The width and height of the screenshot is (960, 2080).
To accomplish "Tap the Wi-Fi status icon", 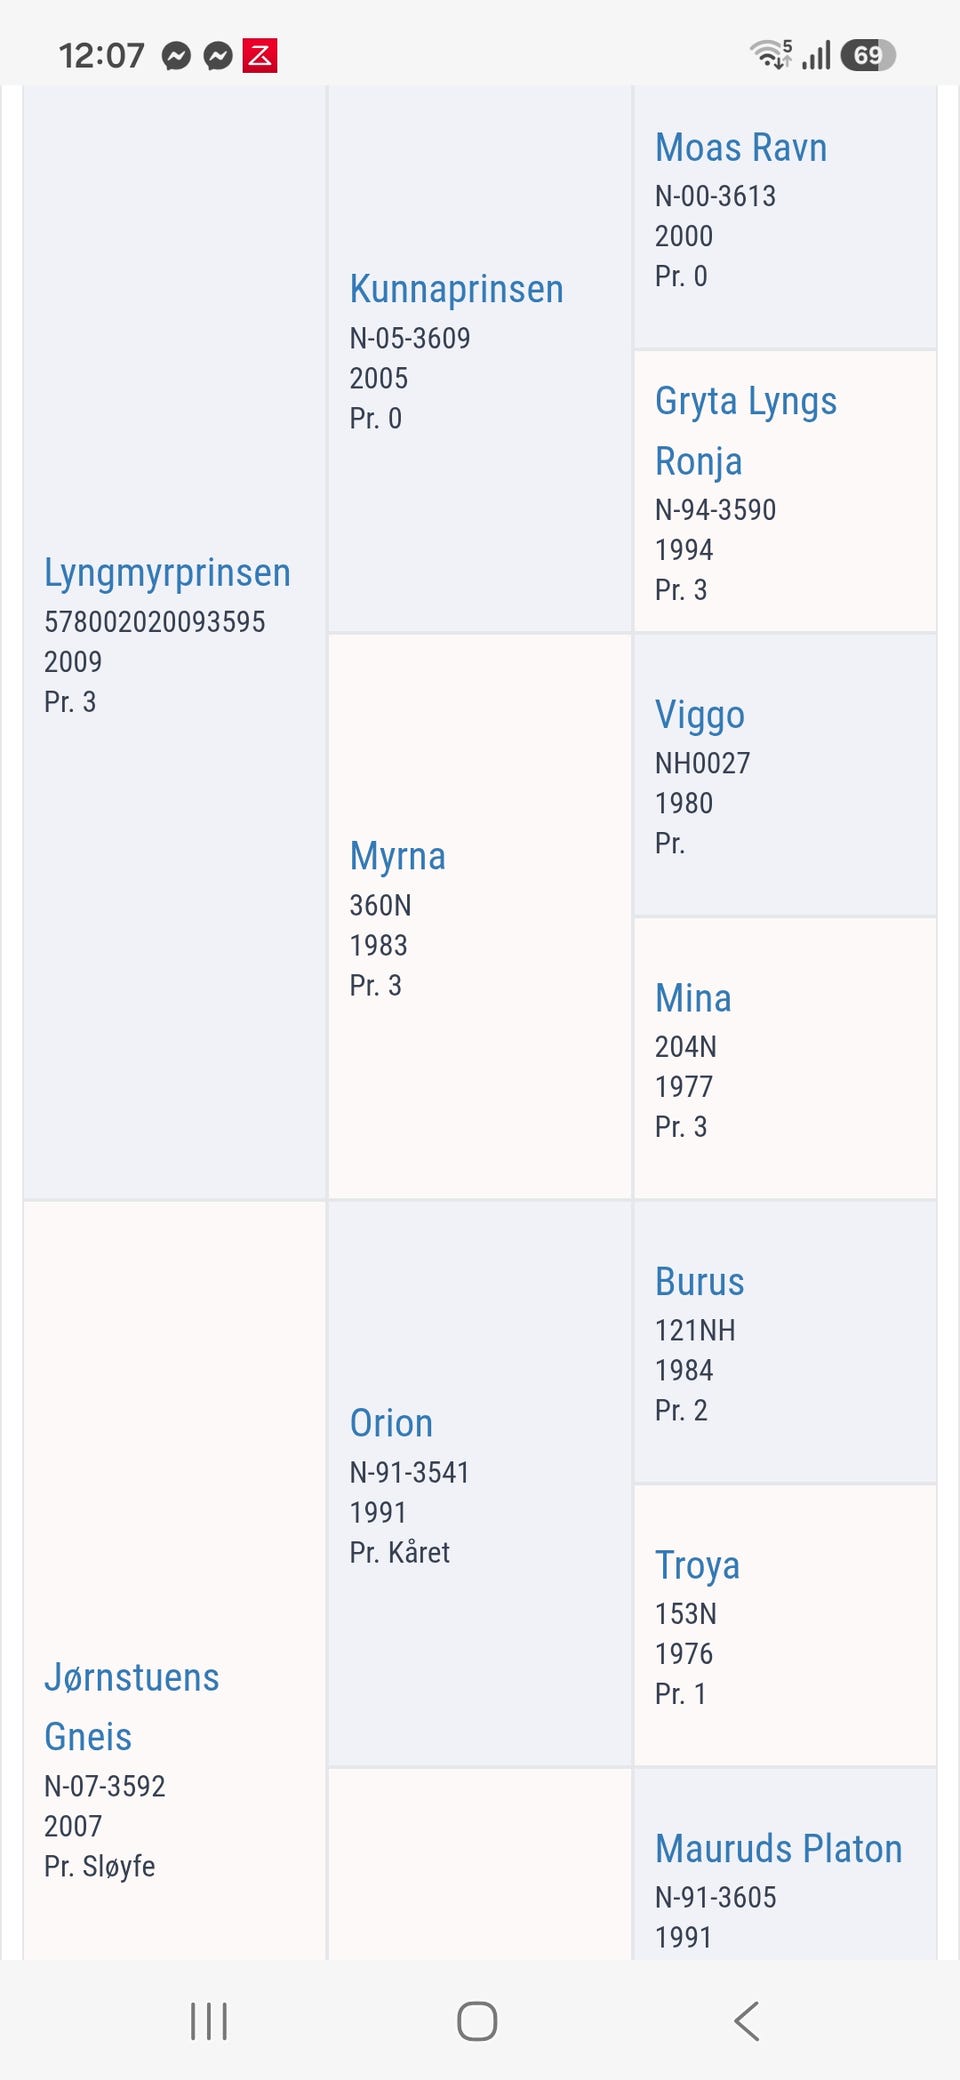I will pyautogui.click(x=771, y=54).
